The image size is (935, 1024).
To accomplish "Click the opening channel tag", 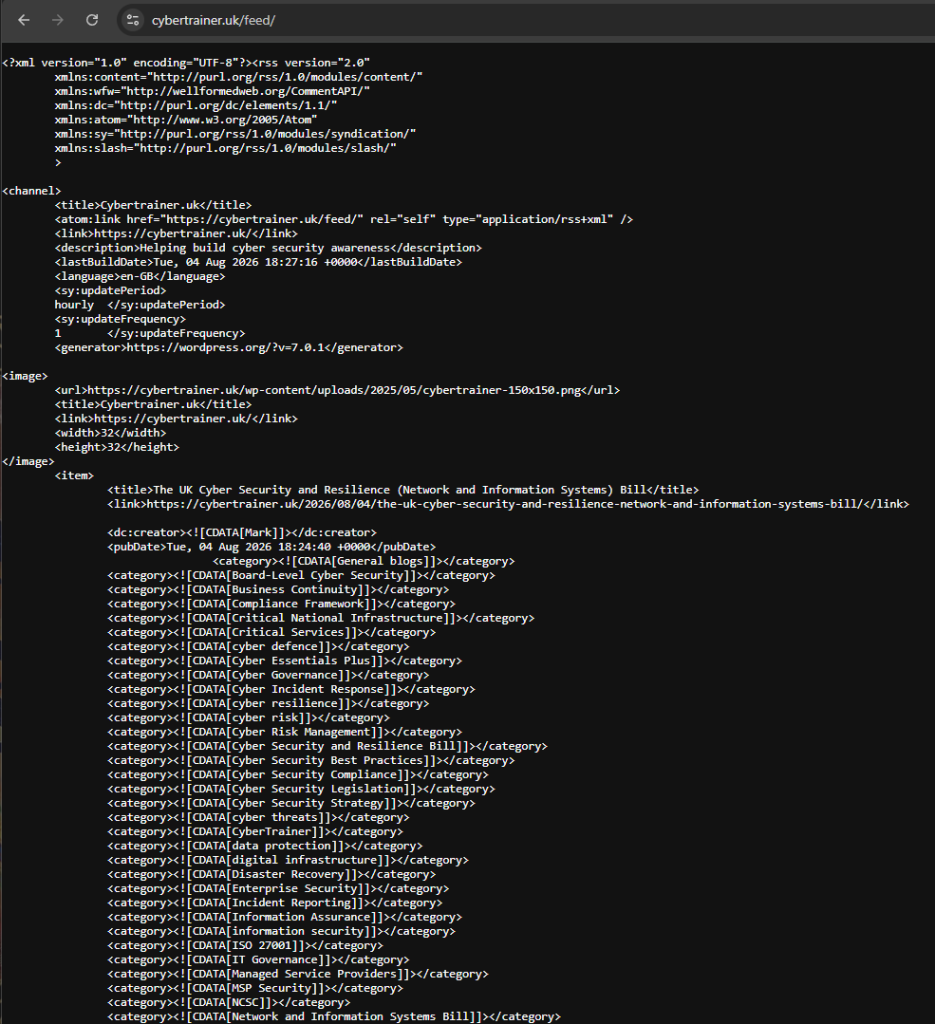I will [31, 191].
